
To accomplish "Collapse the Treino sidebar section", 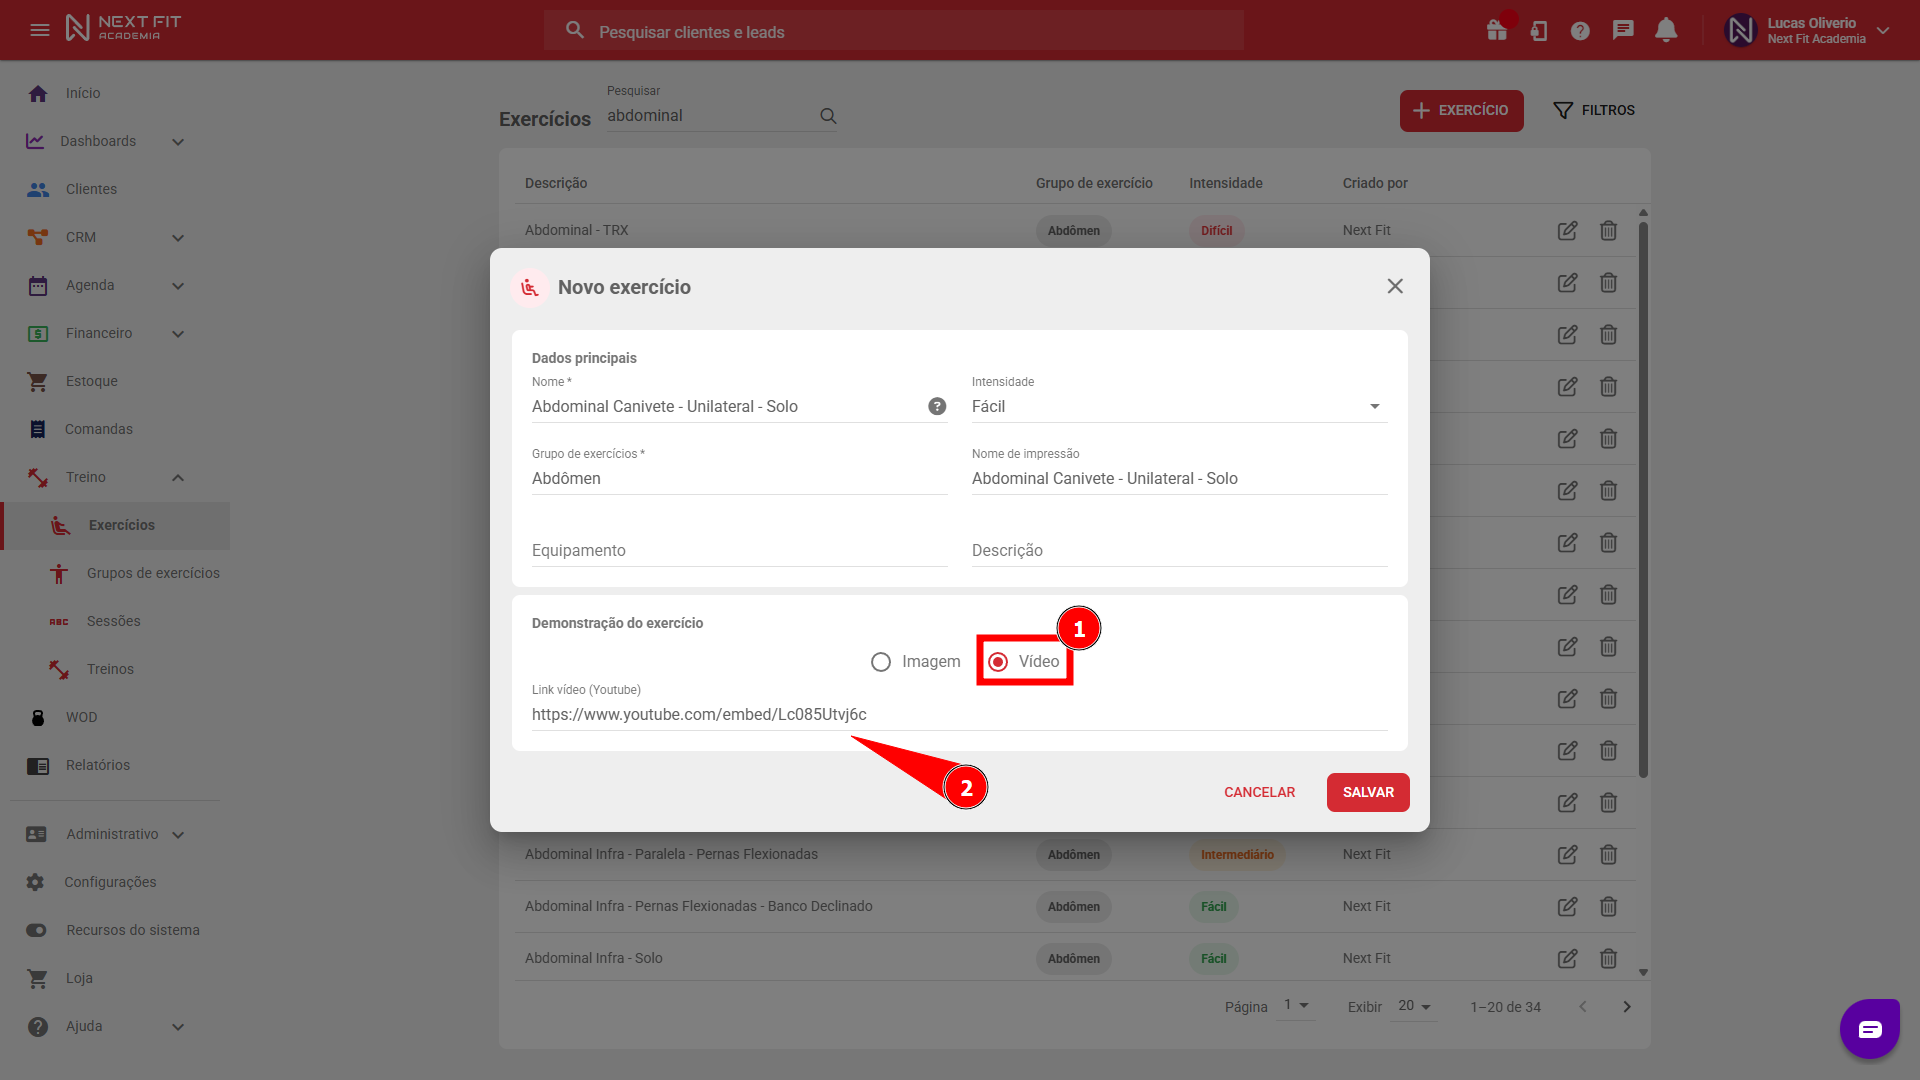I will (x=177, y=478).
